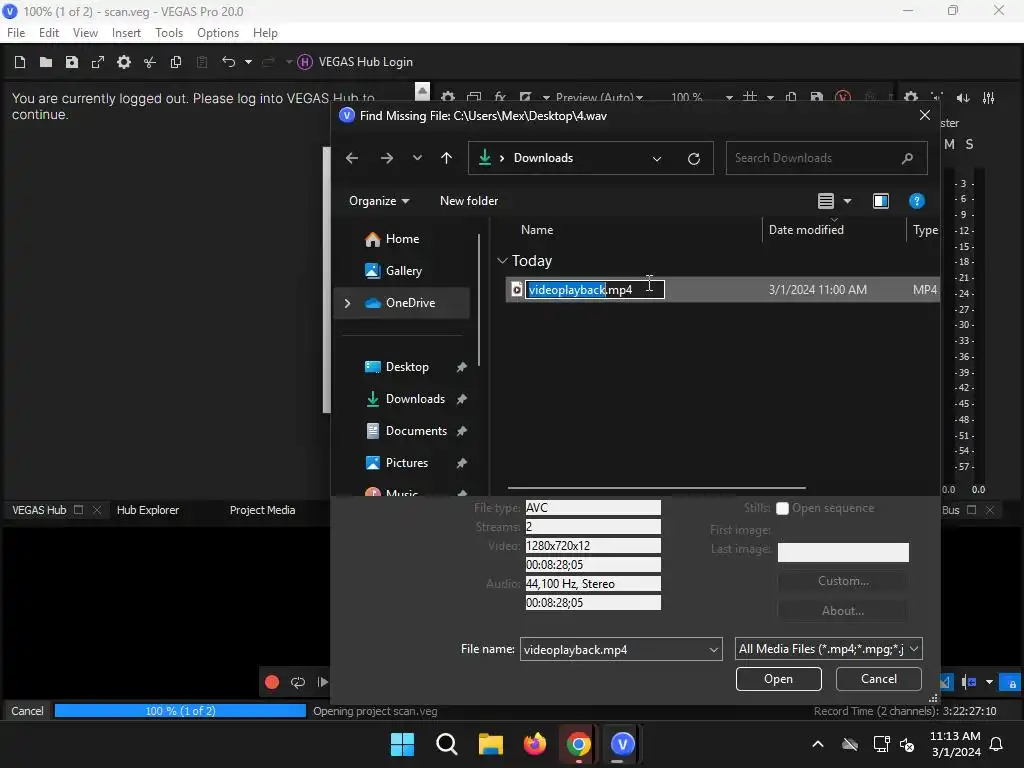
Task: Go back in file dialog navigation
Action: click(352, 158)
